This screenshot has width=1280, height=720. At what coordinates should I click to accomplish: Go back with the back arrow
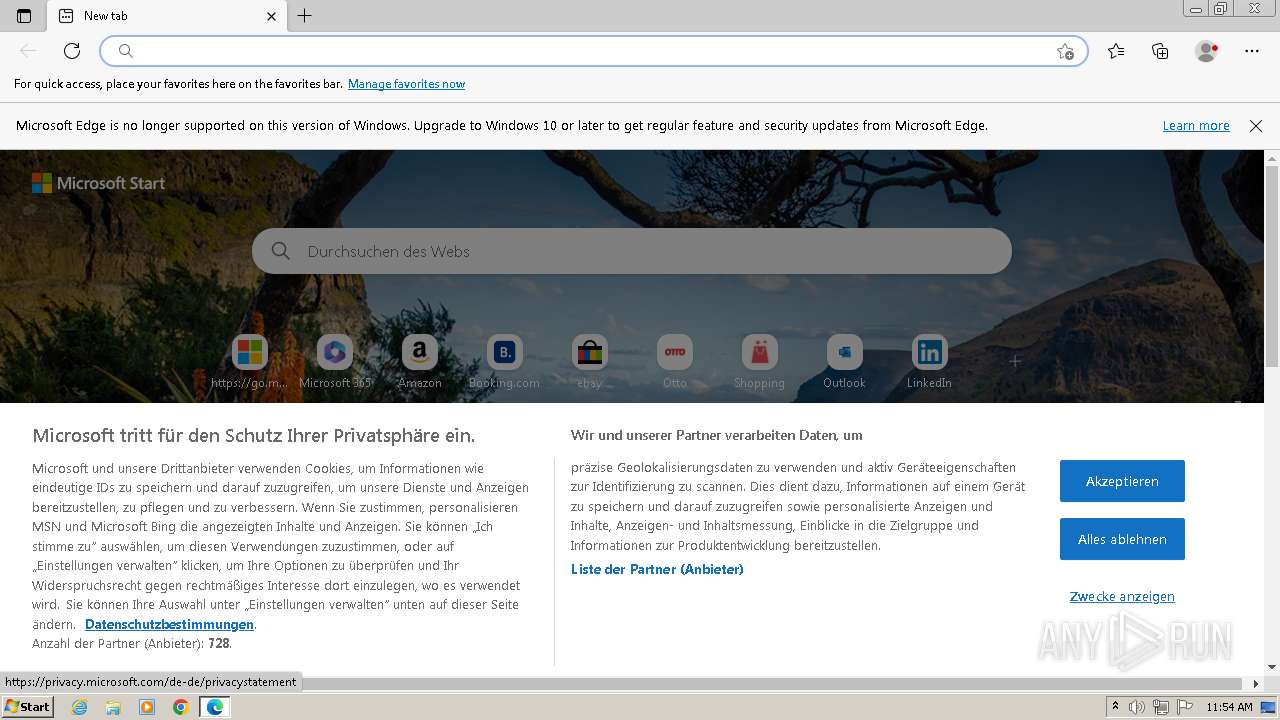[x=28, y=51]
